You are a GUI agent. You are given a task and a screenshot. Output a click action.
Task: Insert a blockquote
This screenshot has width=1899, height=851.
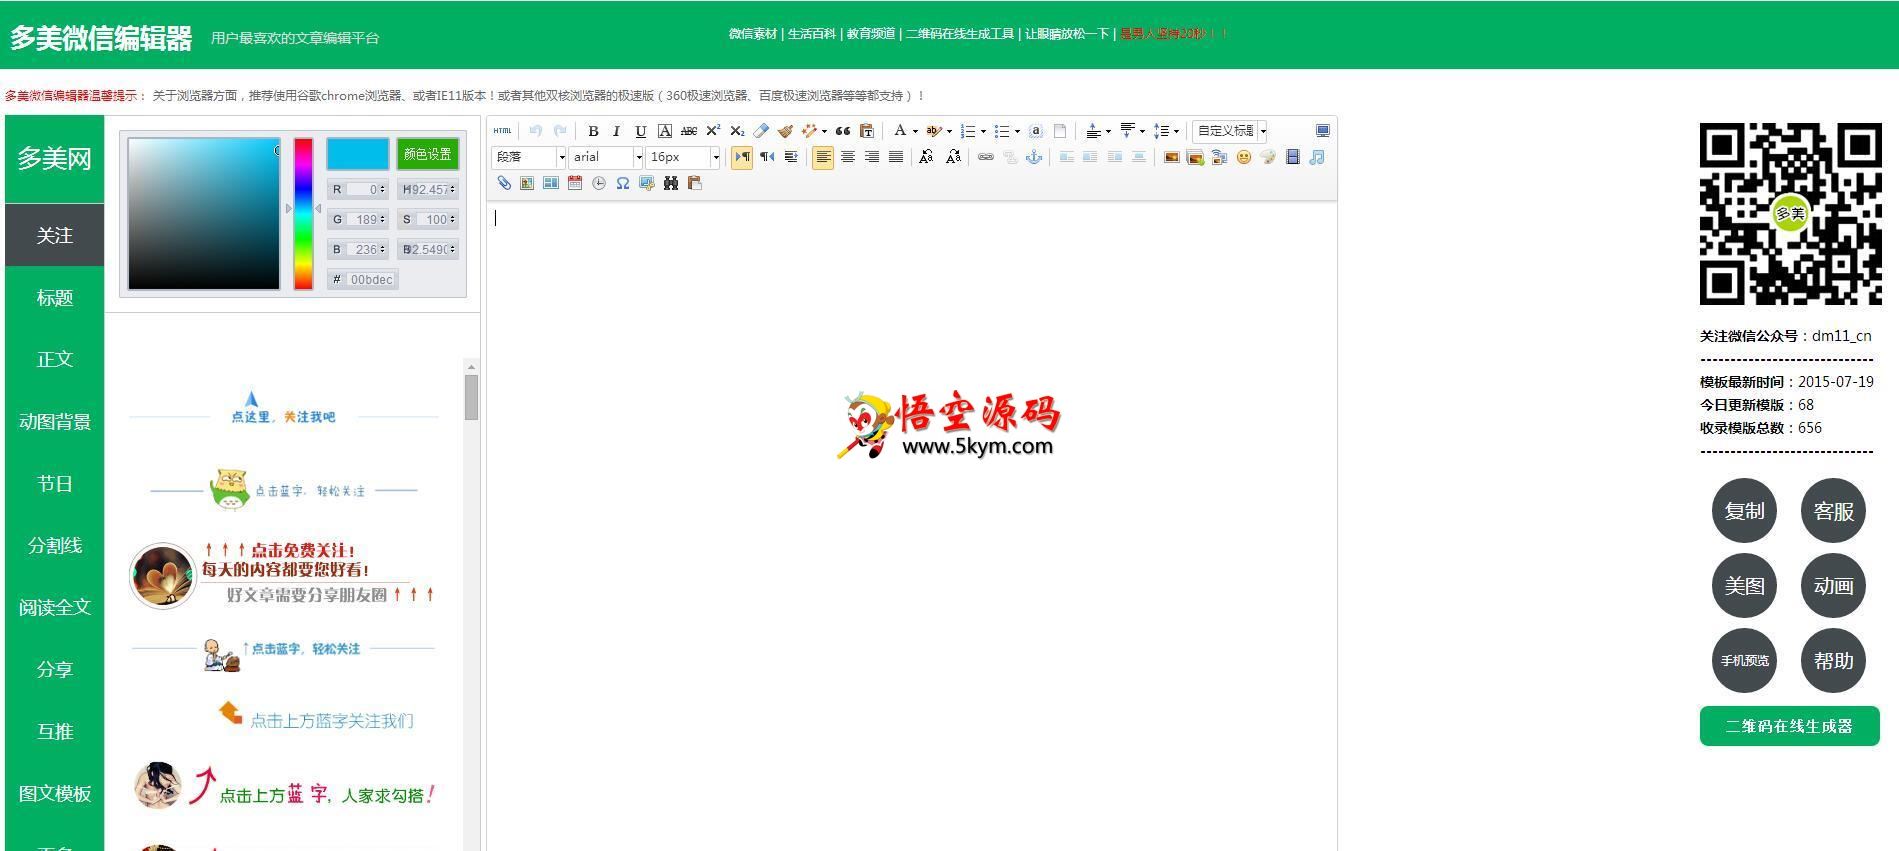click(x=843, y=131)
